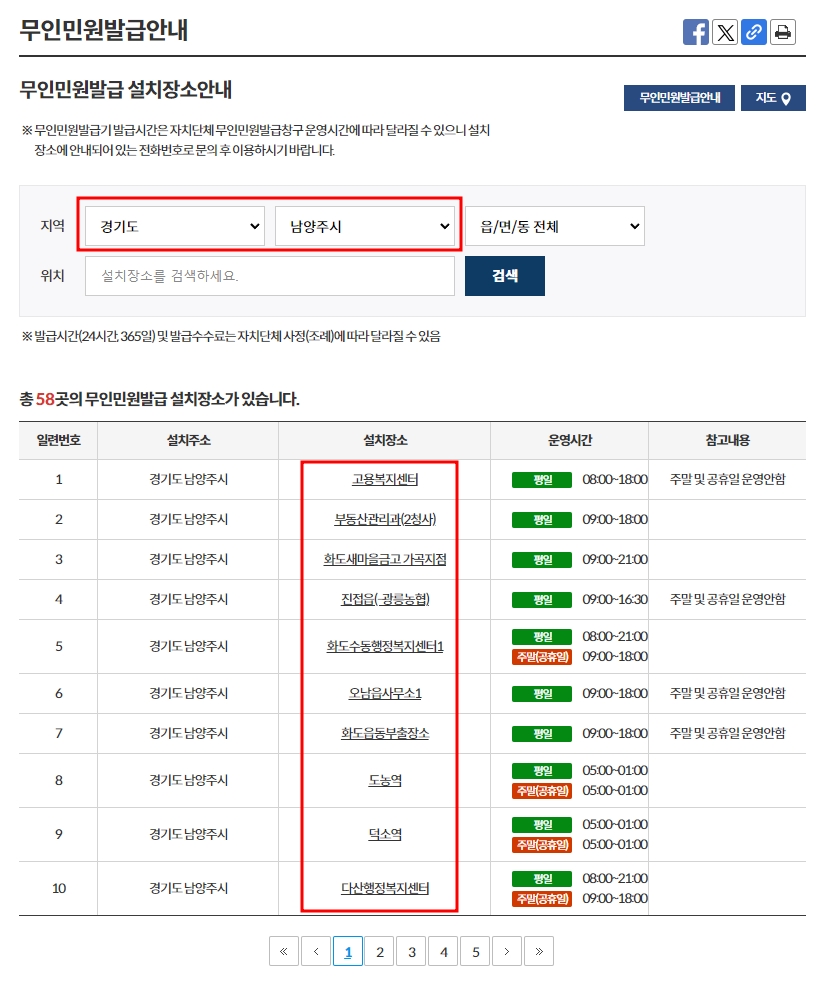Click the 무인민원발급안내 button

679,97
